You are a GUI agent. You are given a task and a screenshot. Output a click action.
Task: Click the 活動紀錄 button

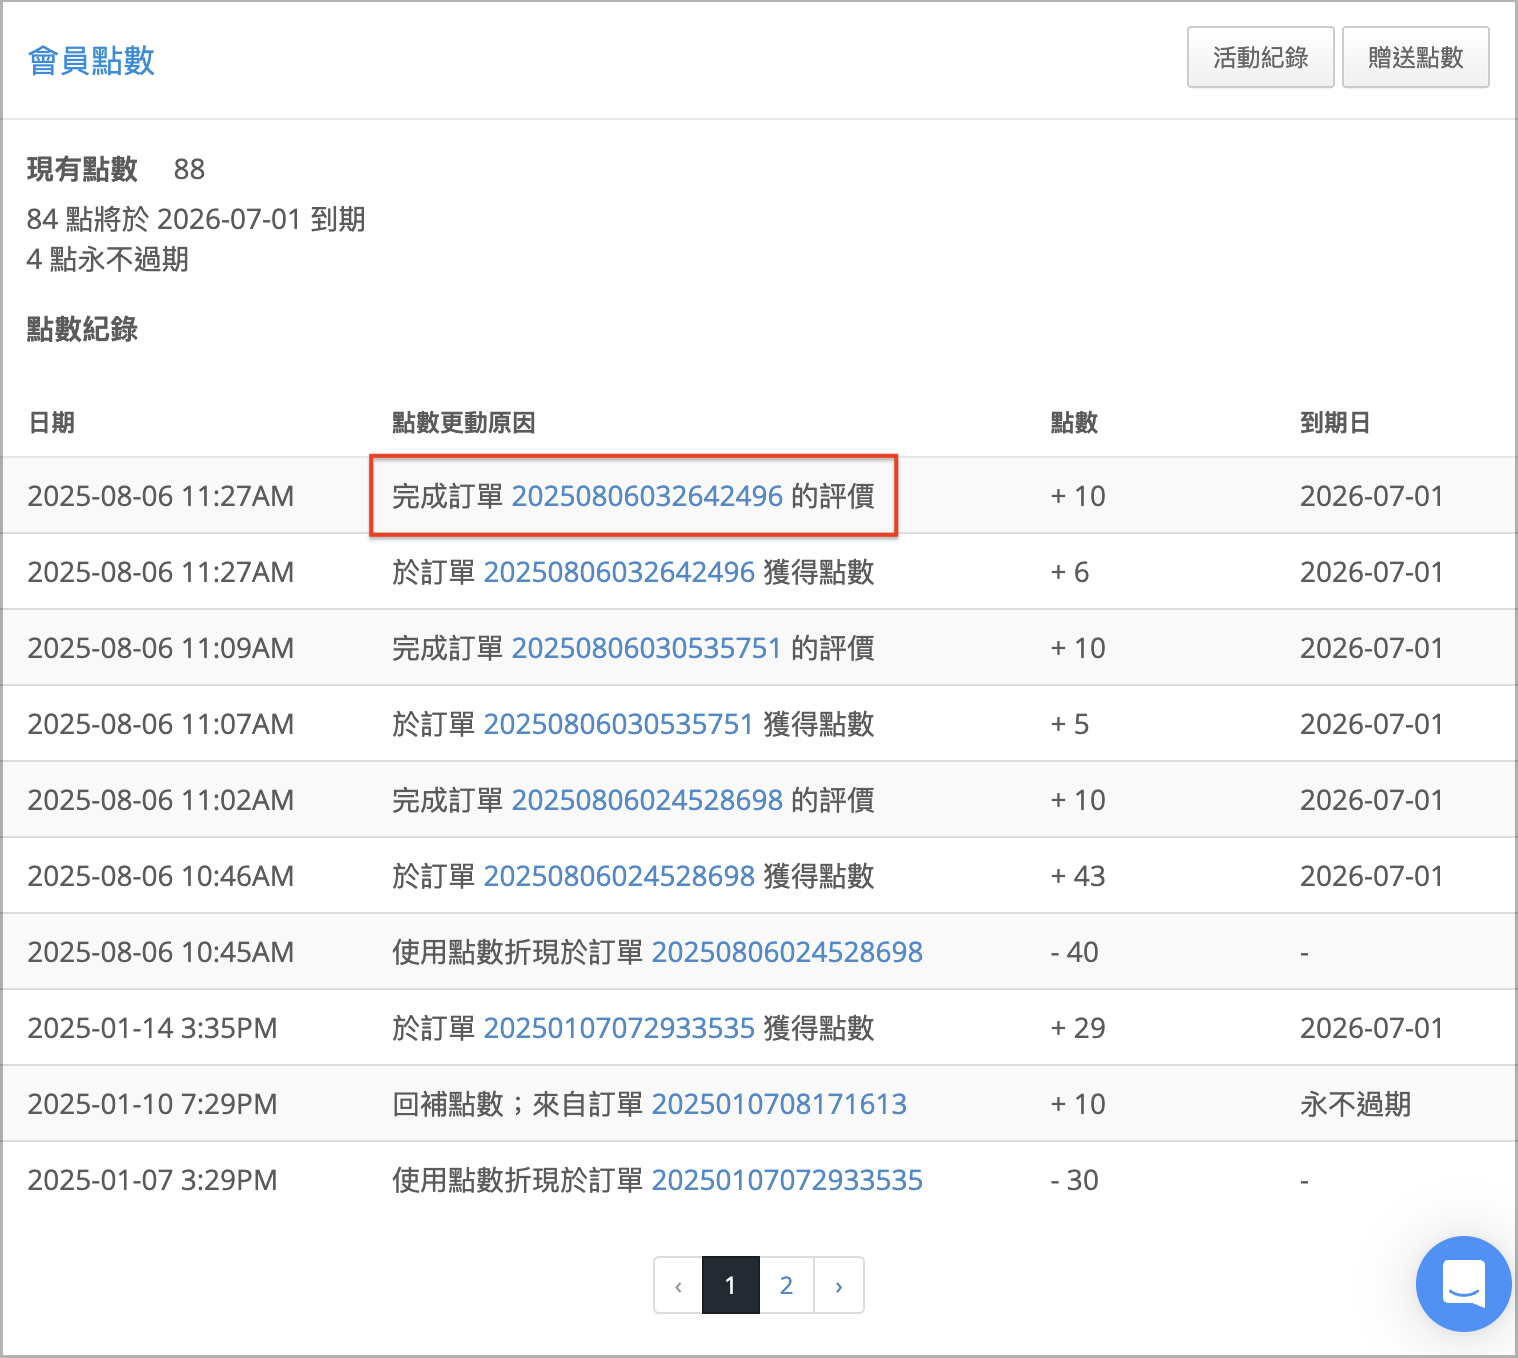1260,58
